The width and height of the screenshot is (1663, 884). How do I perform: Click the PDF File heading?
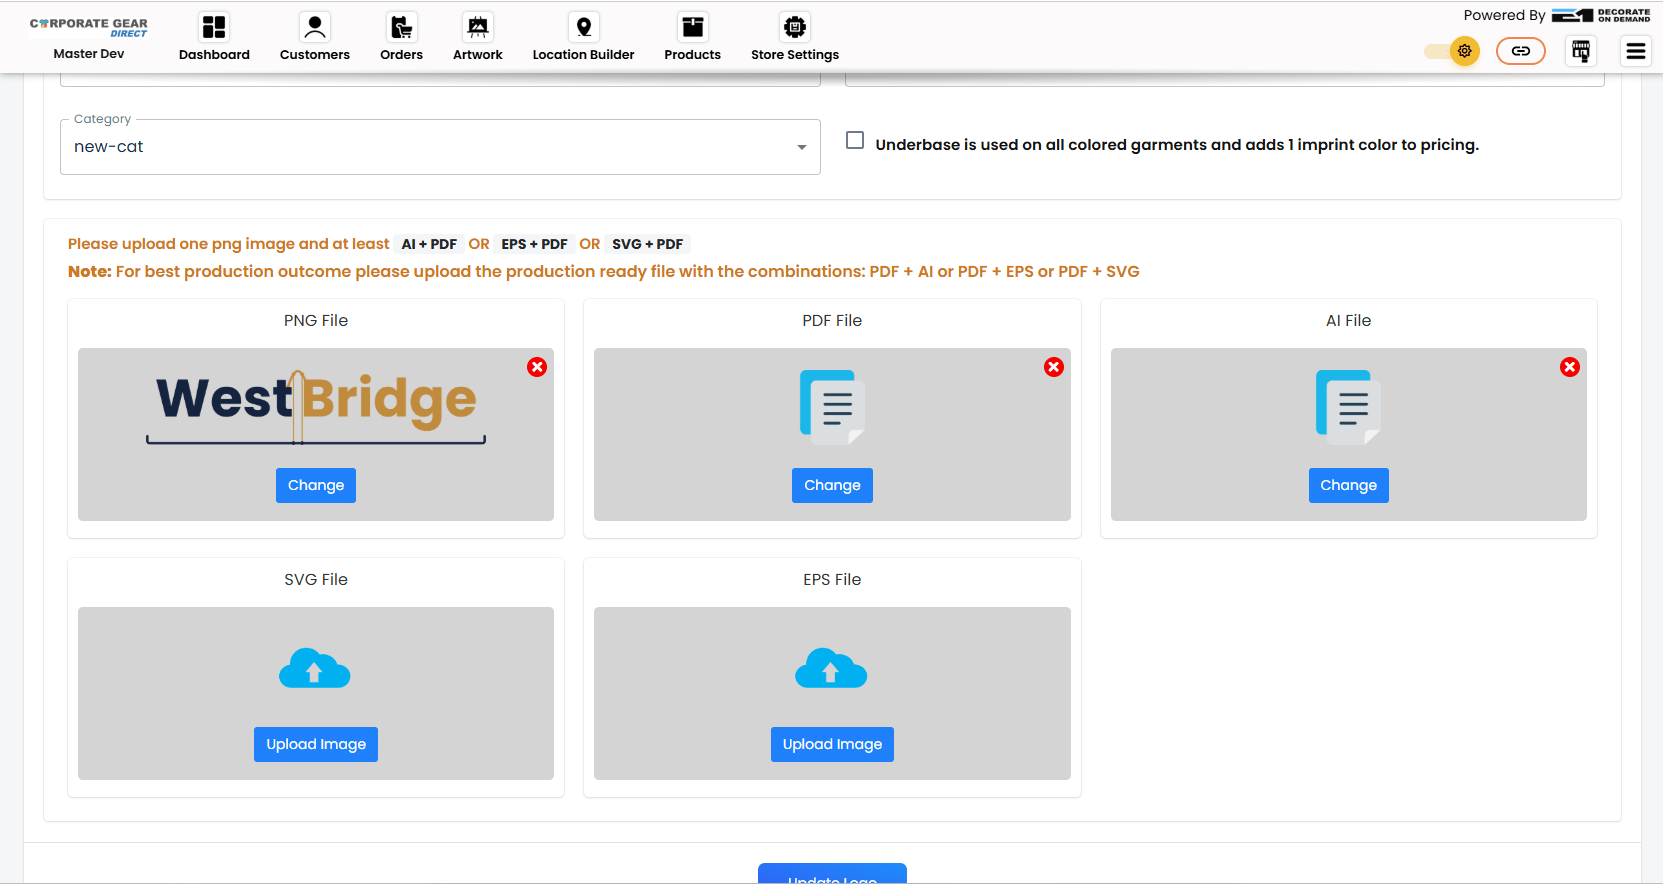coord(832,321)
